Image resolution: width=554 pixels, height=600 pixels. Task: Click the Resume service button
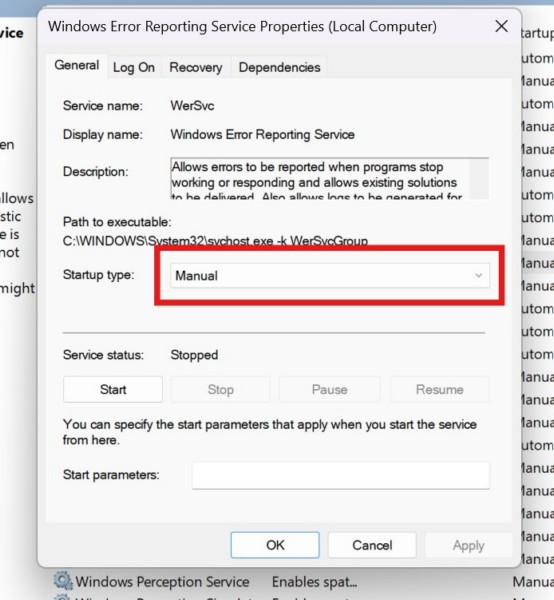coord(440,390)
